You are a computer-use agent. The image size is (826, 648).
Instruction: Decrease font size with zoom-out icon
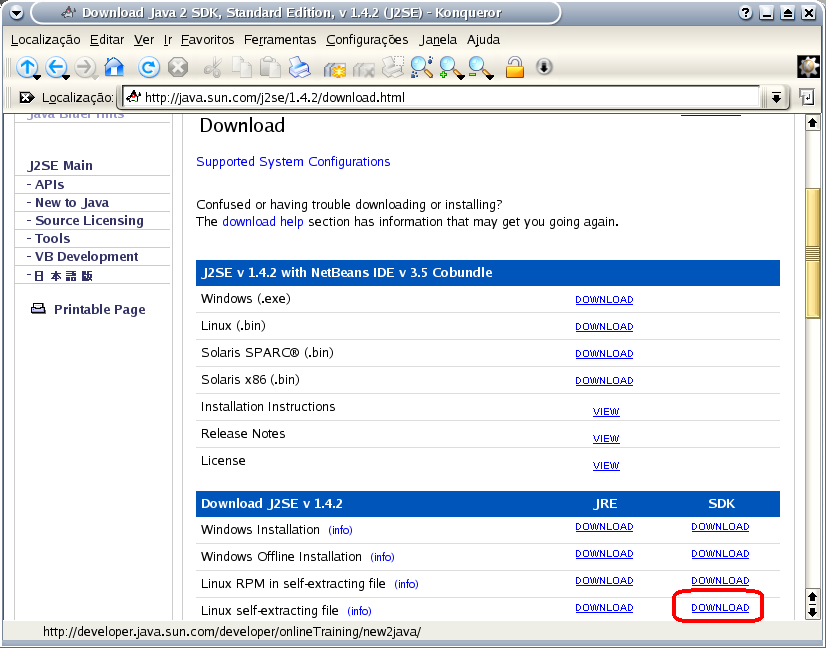tap(480, 67)
